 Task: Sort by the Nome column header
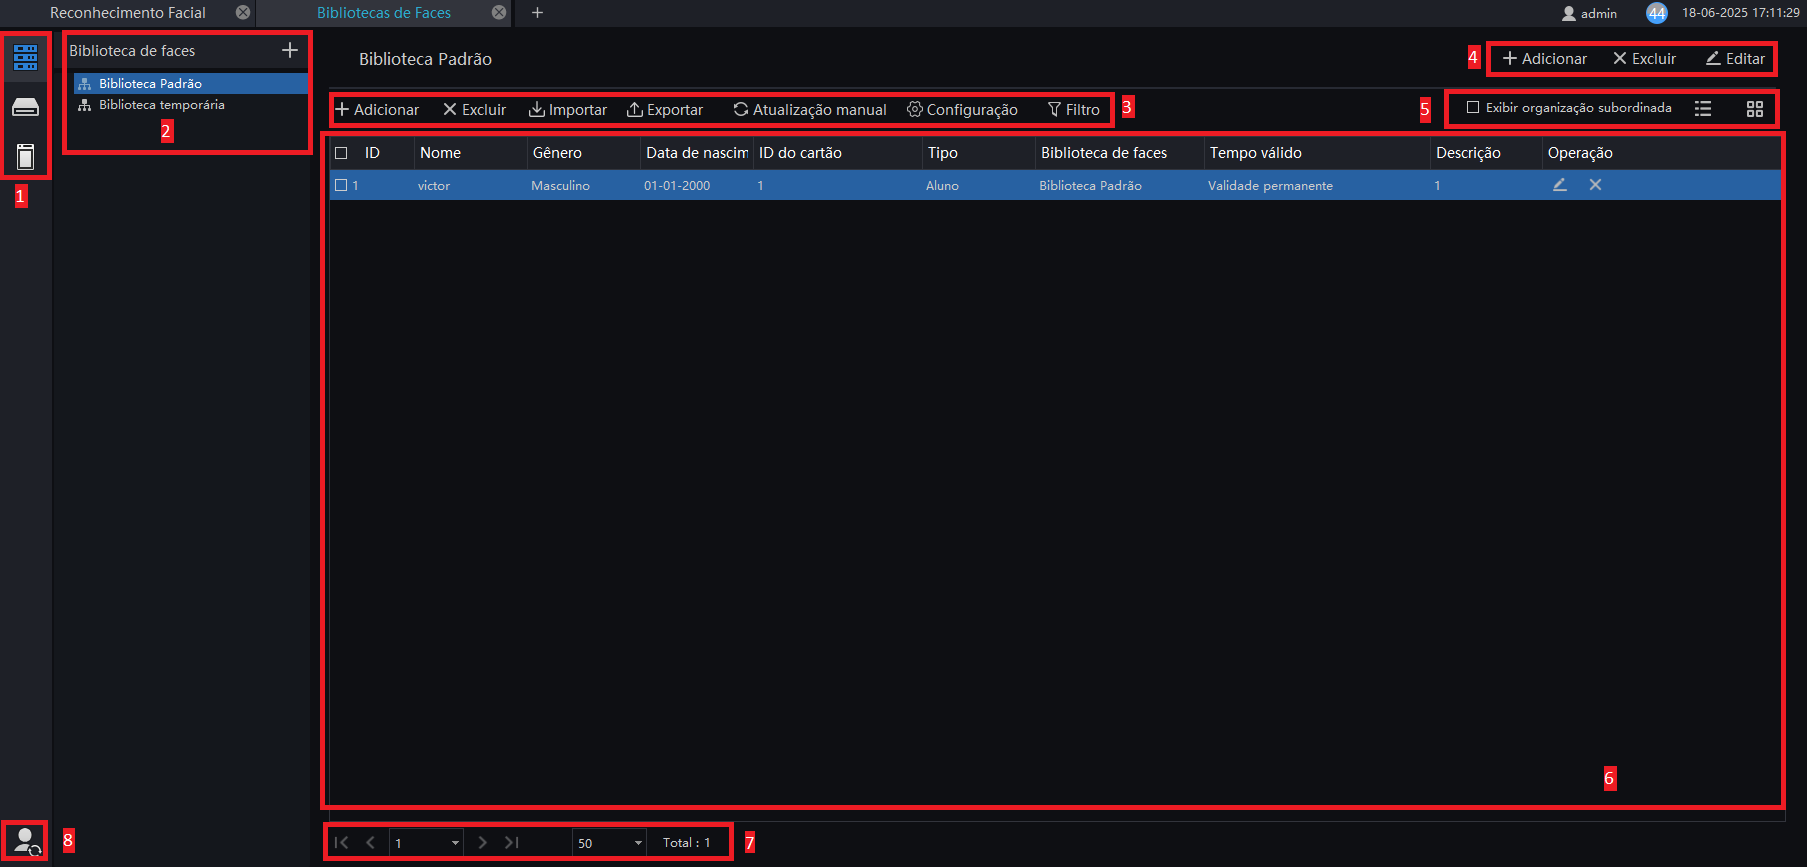click(x=440, y=153)
